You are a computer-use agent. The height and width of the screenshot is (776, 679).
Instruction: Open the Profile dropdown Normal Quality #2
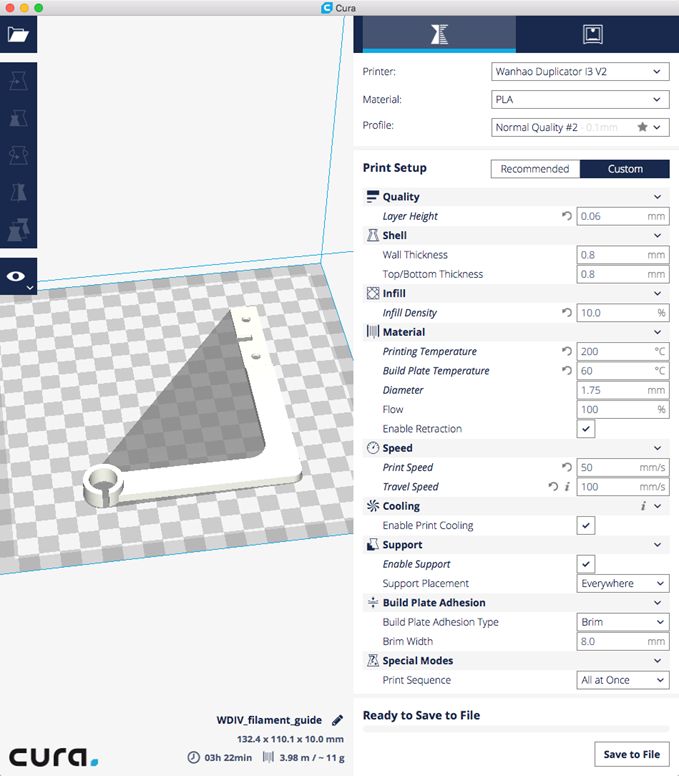coord(580,127)
